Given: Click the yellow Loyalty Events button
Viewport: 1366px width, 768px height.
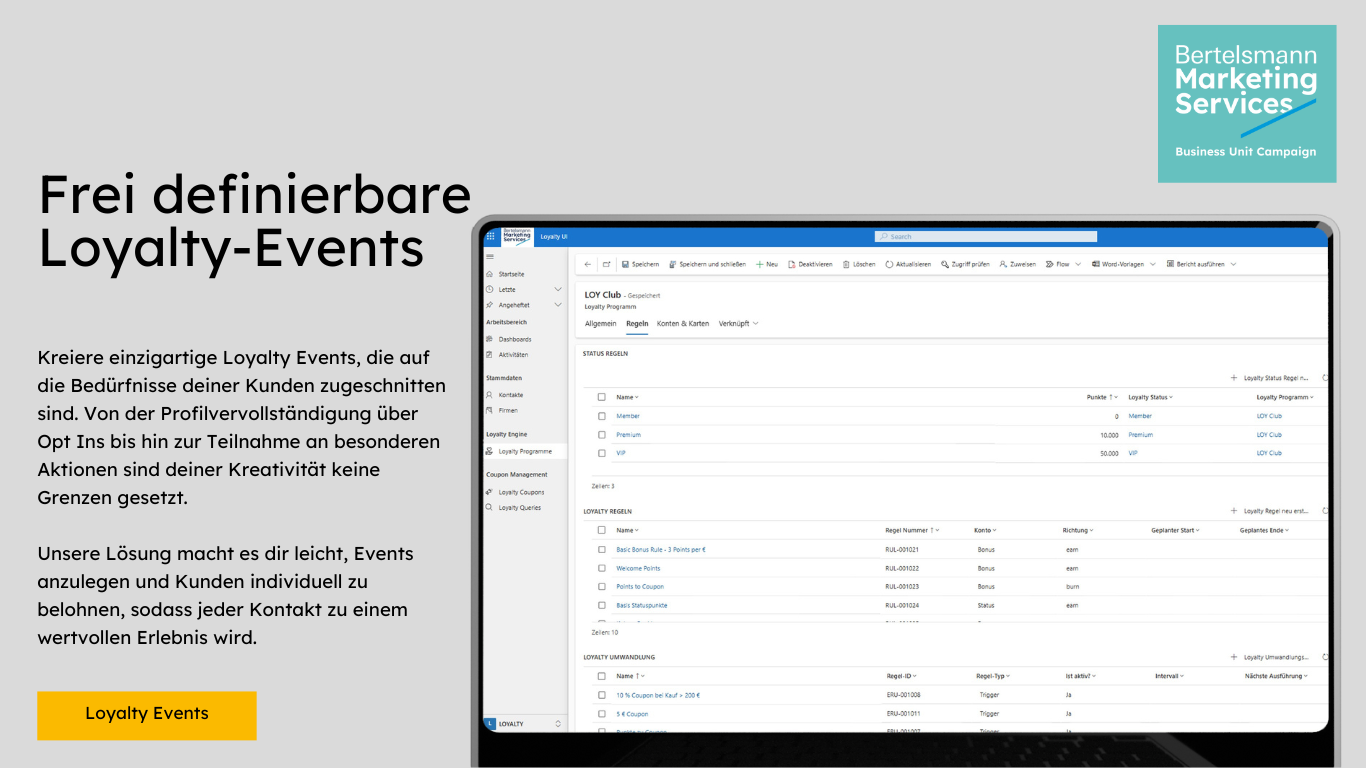Looking at the screenshot, I should coord(147,715).
